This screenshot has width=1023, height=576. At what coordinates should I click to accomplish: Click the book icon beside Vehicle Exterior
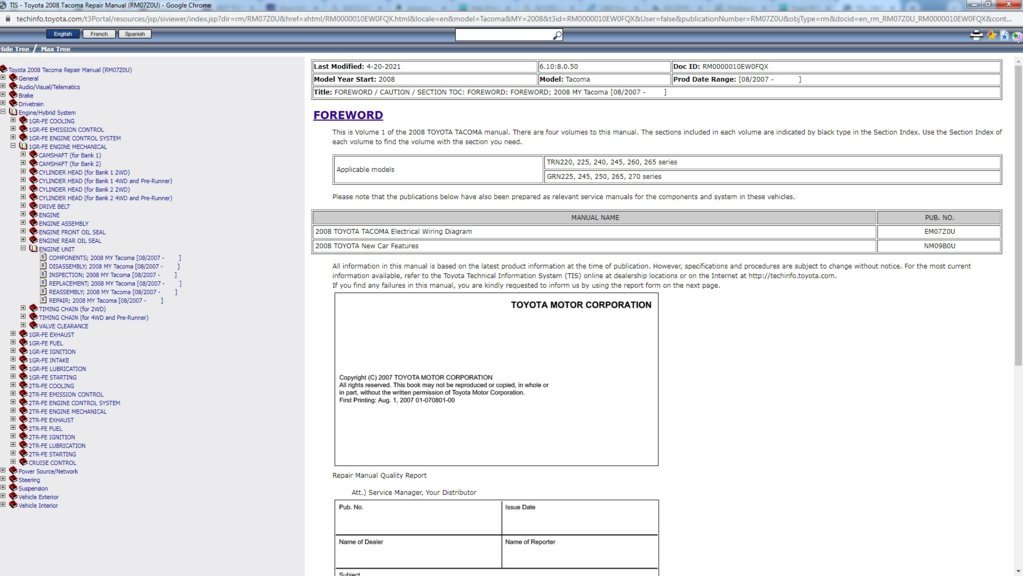pos(13,496)
